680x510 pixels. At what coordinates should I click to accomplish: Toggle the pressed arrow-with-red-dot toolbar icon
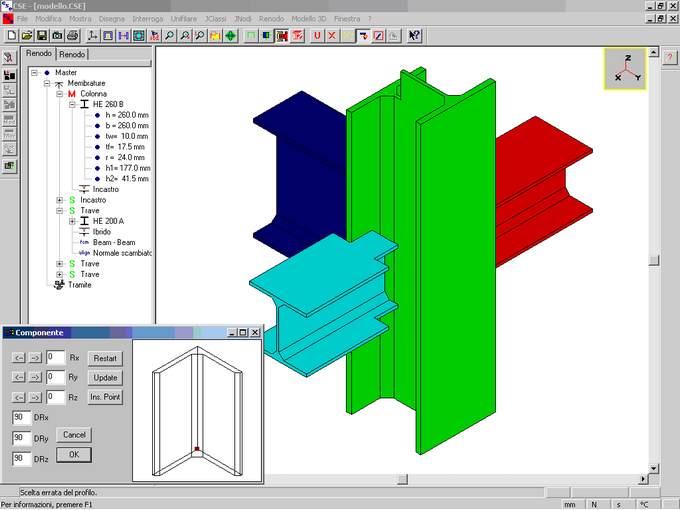[363, 36]
